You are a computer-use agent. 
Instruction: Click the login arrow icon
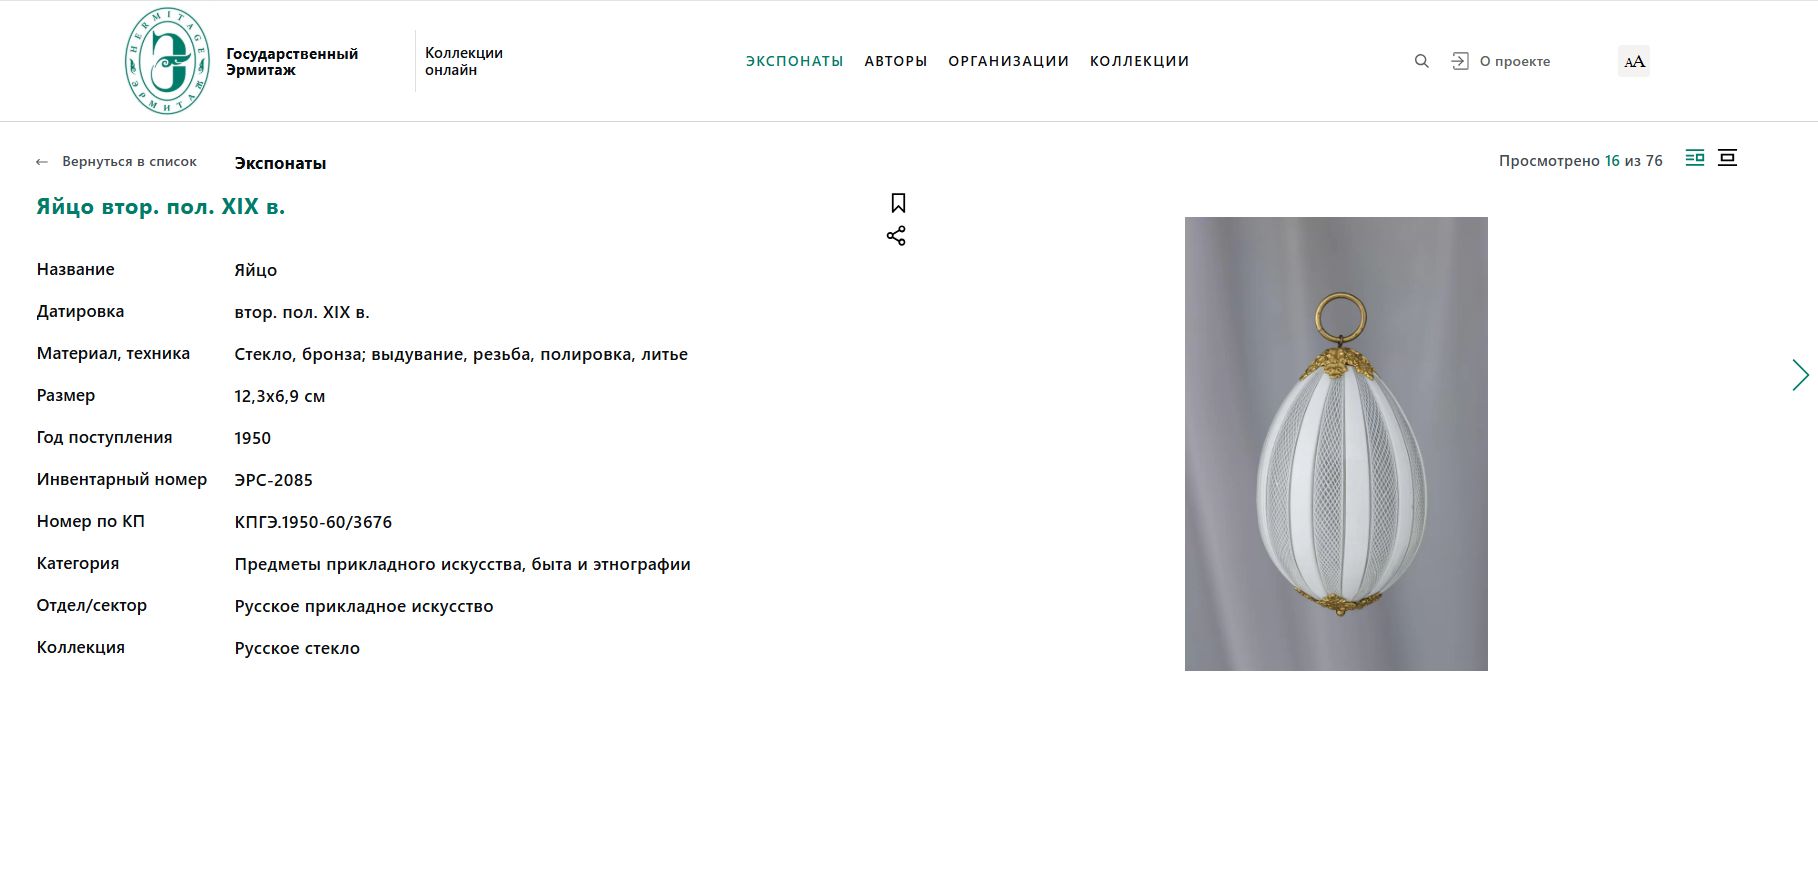coord(1459,61)
